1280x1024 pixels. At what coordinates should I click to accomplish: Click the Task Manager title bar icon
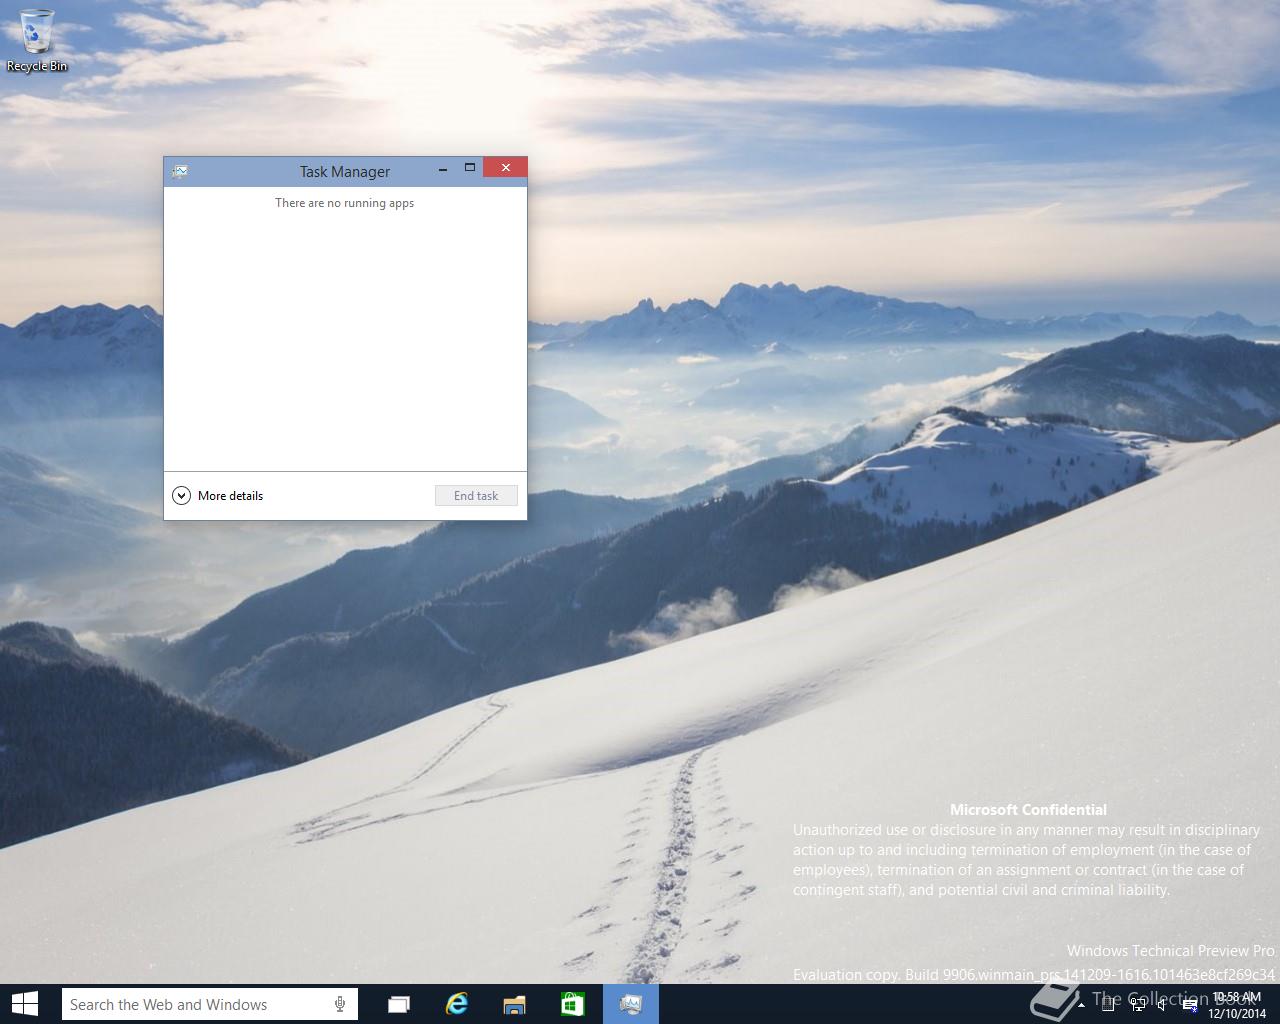tap(180, 171)
